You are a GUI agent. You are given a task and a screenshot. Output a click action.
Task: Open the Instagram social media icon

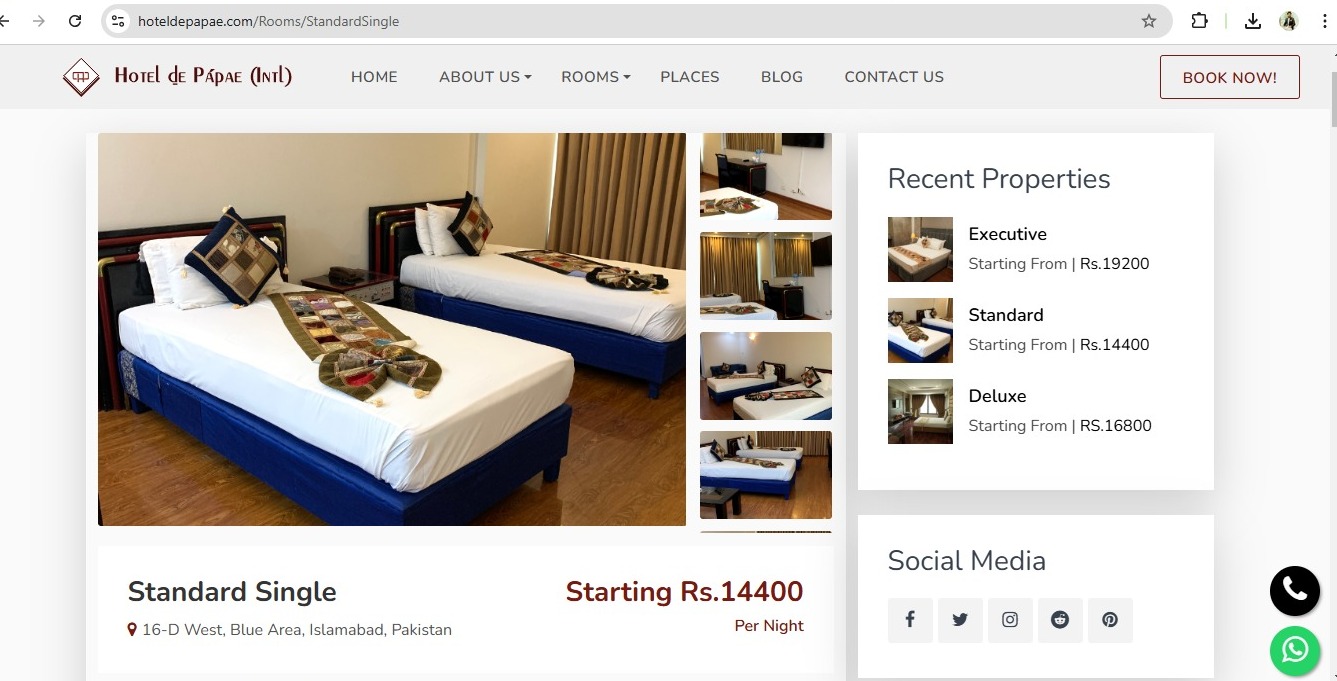point(1010,620)
